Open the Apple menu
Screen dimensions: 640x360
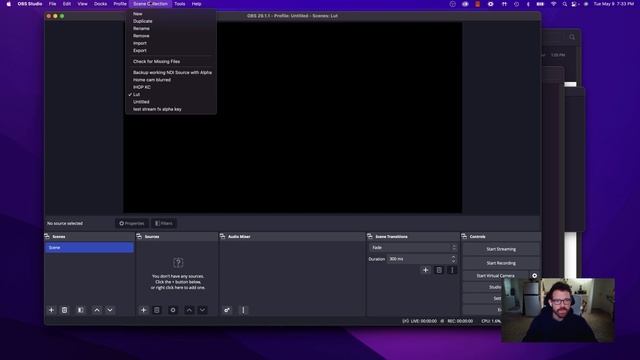coord(9,4)
